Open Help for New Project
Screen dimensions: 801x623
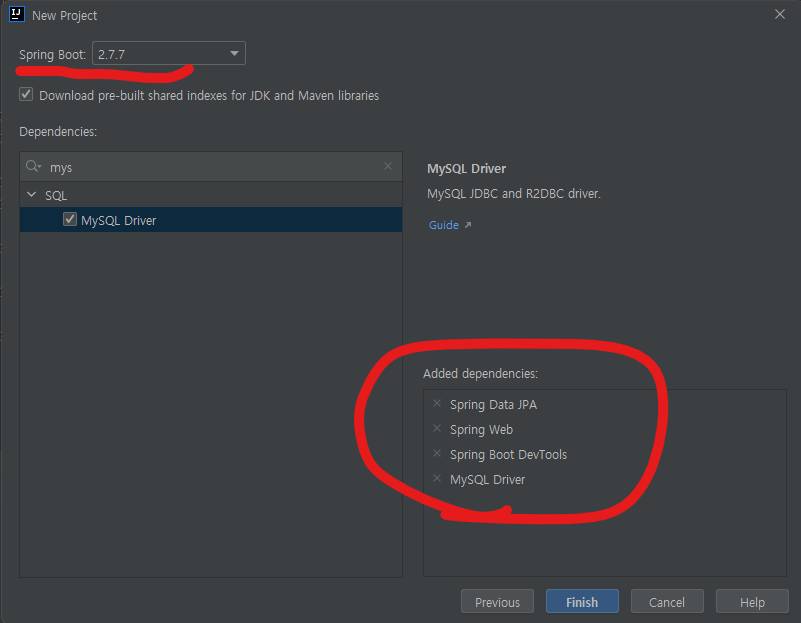(x=752, y=602)
